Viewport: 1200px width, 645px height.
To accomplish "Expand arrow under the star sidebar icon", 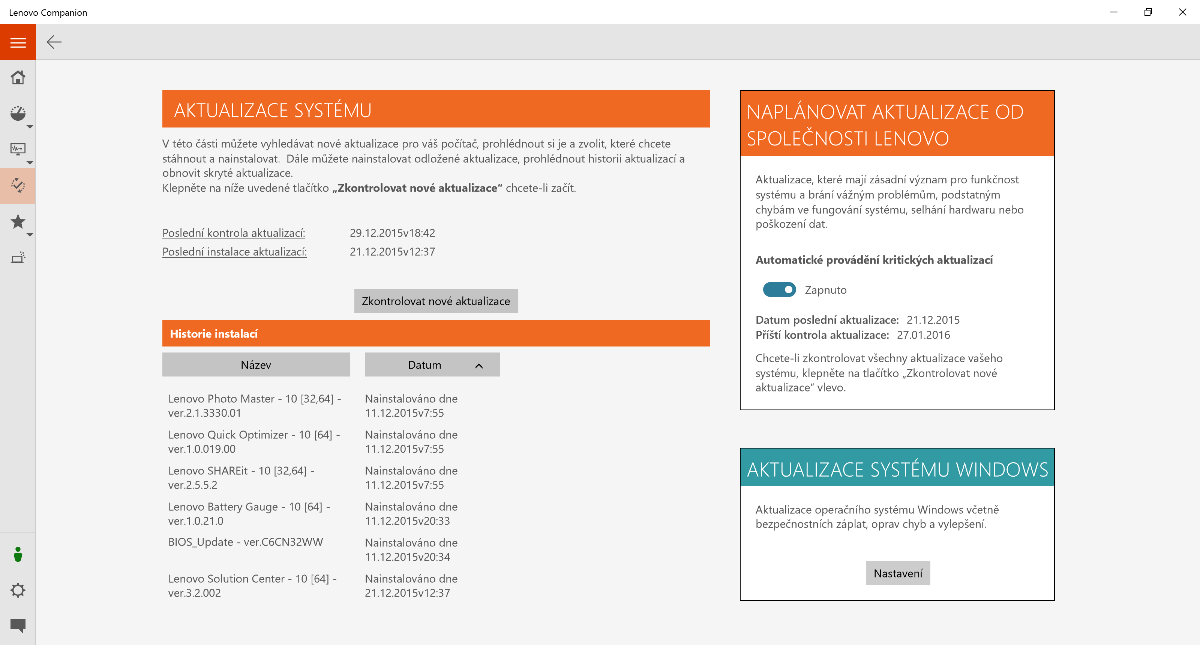I will pos(30,235).
